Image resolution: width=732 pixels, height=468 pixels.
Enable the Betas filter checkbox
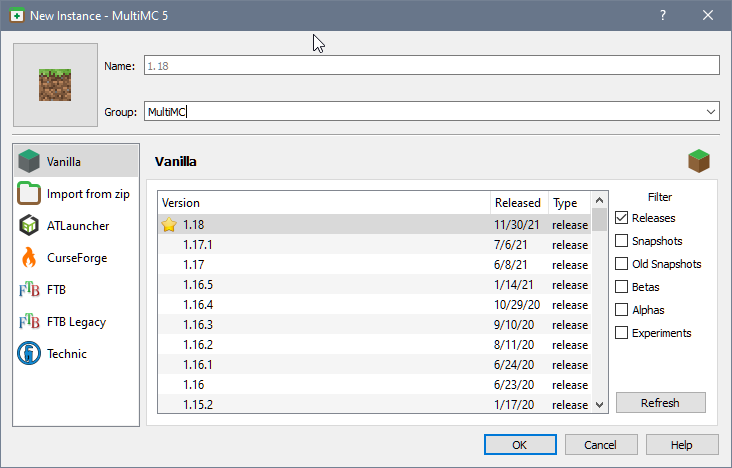click(x=621, y=287)
